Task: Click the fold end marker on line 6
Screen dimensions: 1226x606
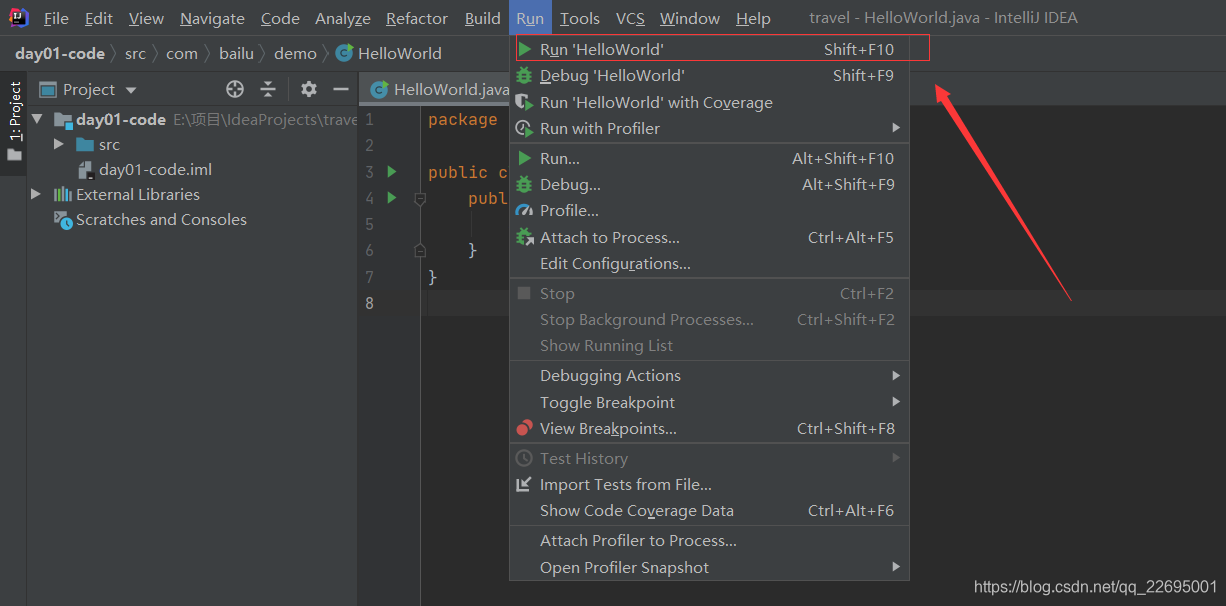Action: click(x=420, y=250)
